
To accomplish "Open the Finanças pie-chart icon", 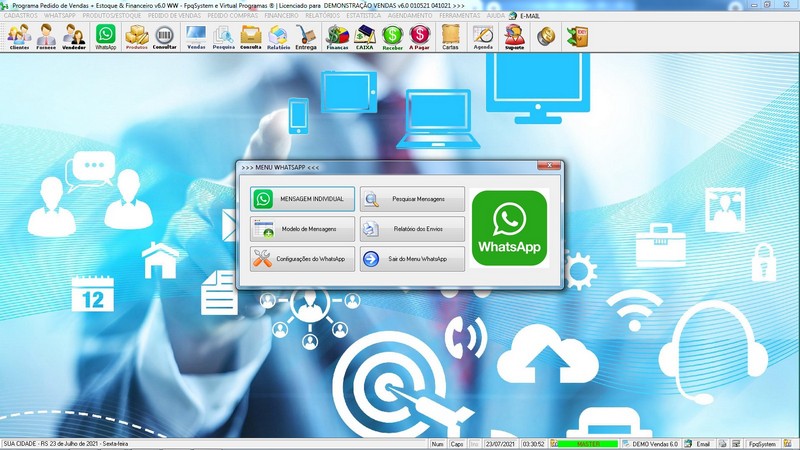I will pyautogui.click(x=337, y=37).
